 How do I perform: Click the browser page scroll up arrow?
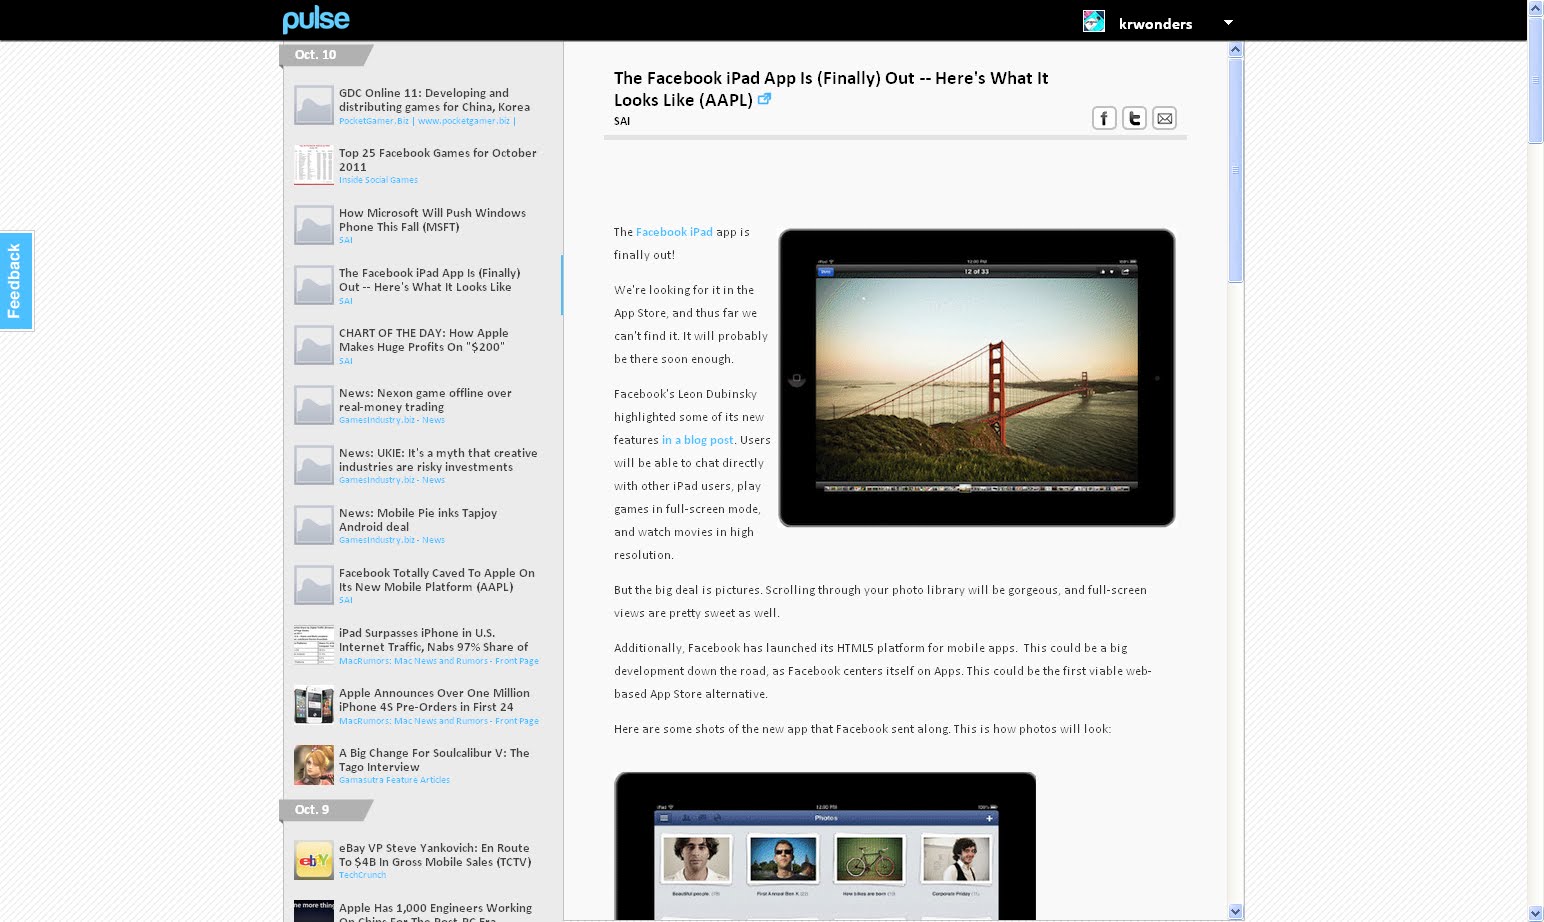coord(1536,8)
